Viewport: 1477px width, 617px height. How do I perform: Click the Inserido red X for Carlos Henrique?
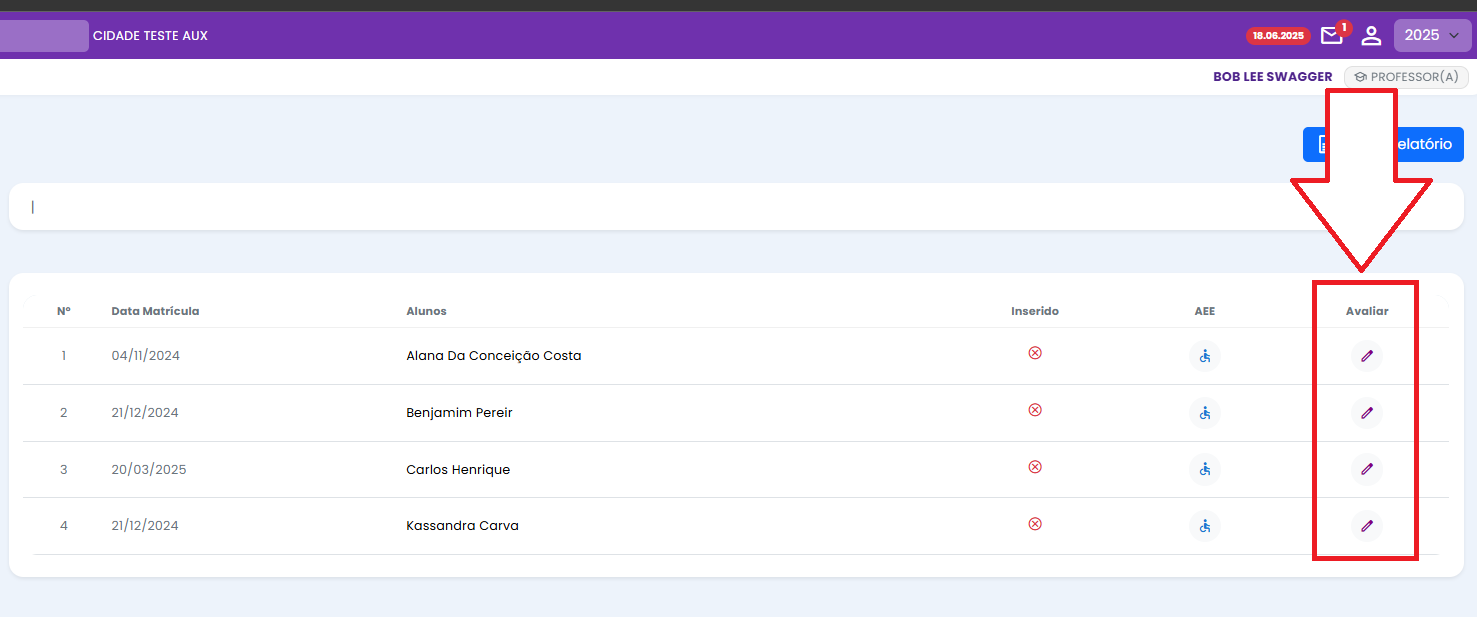point(1035,467)
